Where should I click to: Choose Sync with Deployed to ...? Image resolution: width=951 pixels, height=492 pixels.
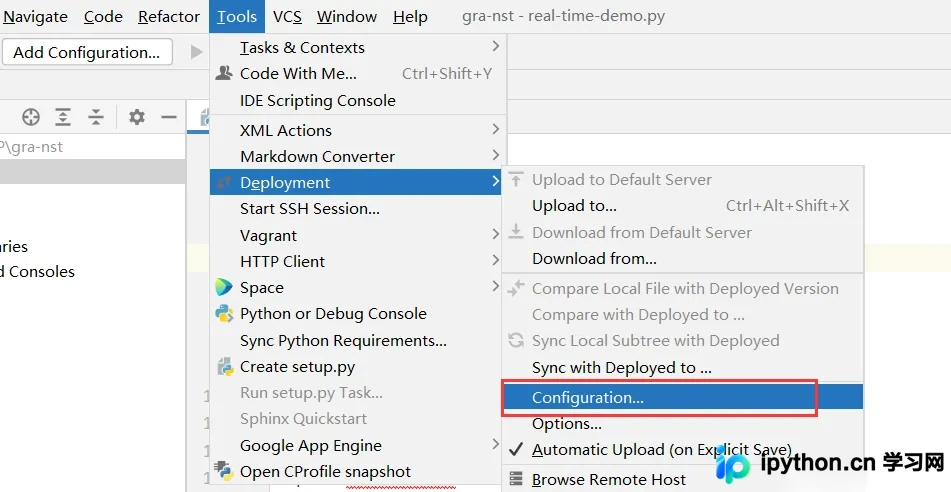(x=682, y=368)
